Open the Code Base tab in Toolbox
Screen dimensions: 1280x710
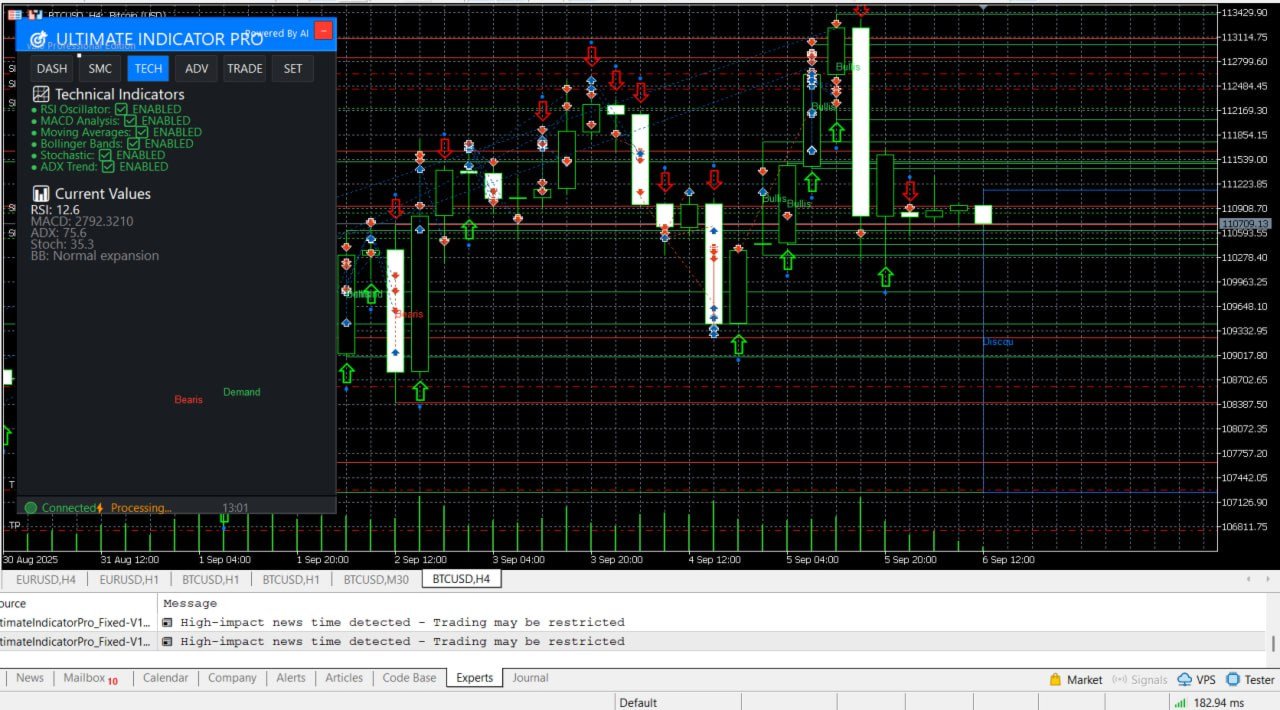pos(409,678)
